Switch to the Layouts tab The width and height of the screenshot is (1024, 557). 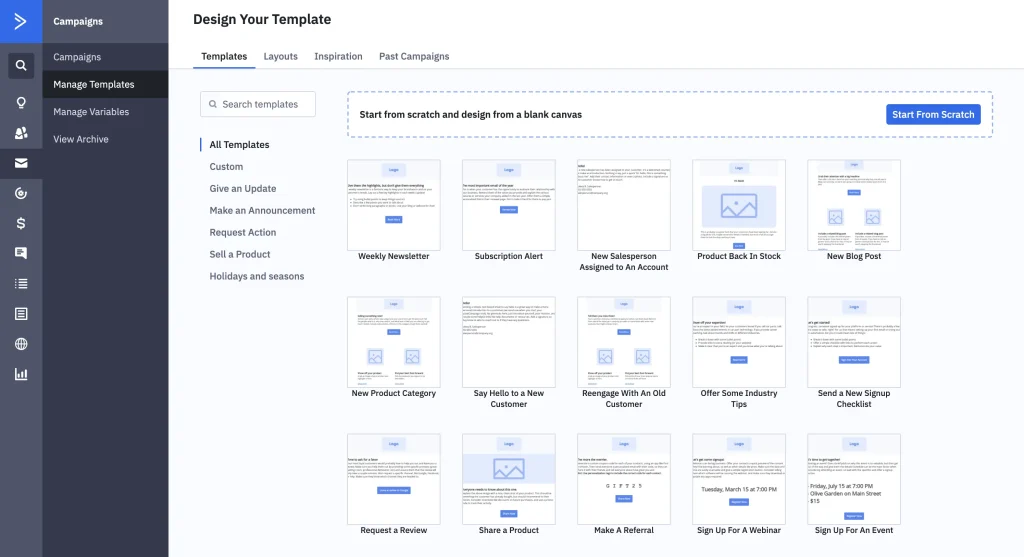pyautogui.click(x=280, y=56)
